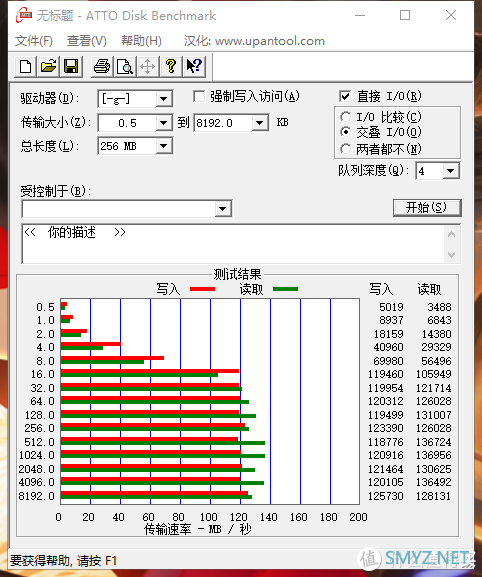The image size is (482, 577).
Task: Click the green read legend swatch
Action: (x=286, y=289)
